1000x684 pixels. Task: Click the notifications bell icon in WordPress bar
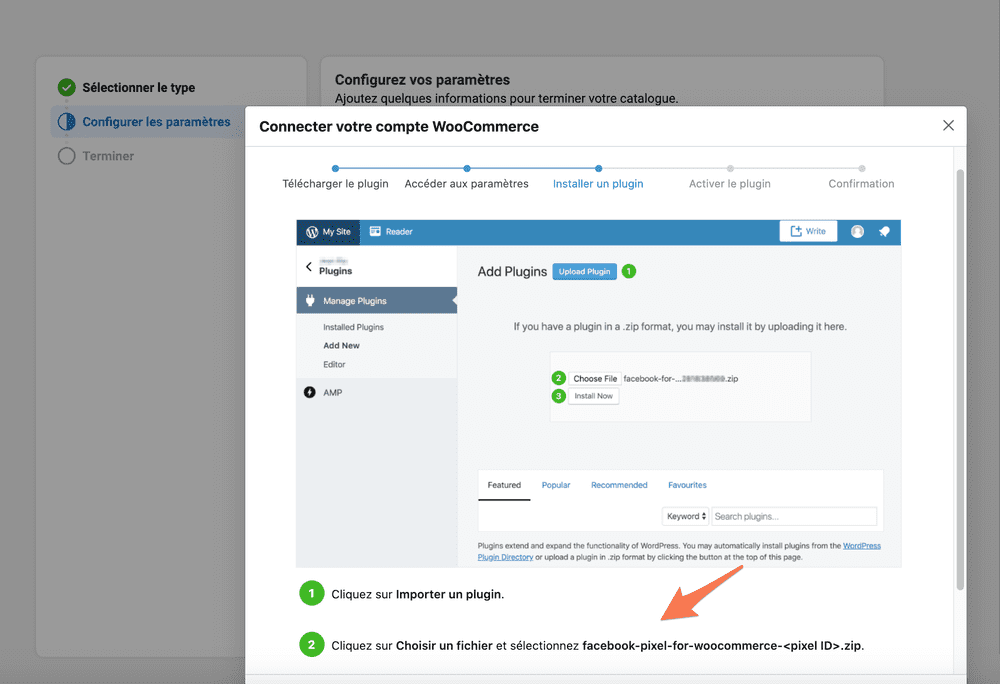(884, 231)
